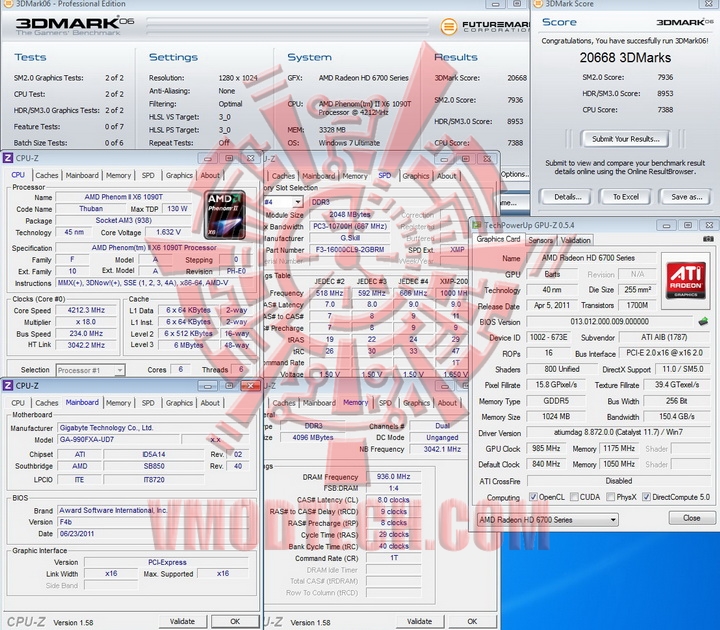Toggle the DirectCompute 5.0 checkbox
The image size is (720, 630).
[646, 497]
